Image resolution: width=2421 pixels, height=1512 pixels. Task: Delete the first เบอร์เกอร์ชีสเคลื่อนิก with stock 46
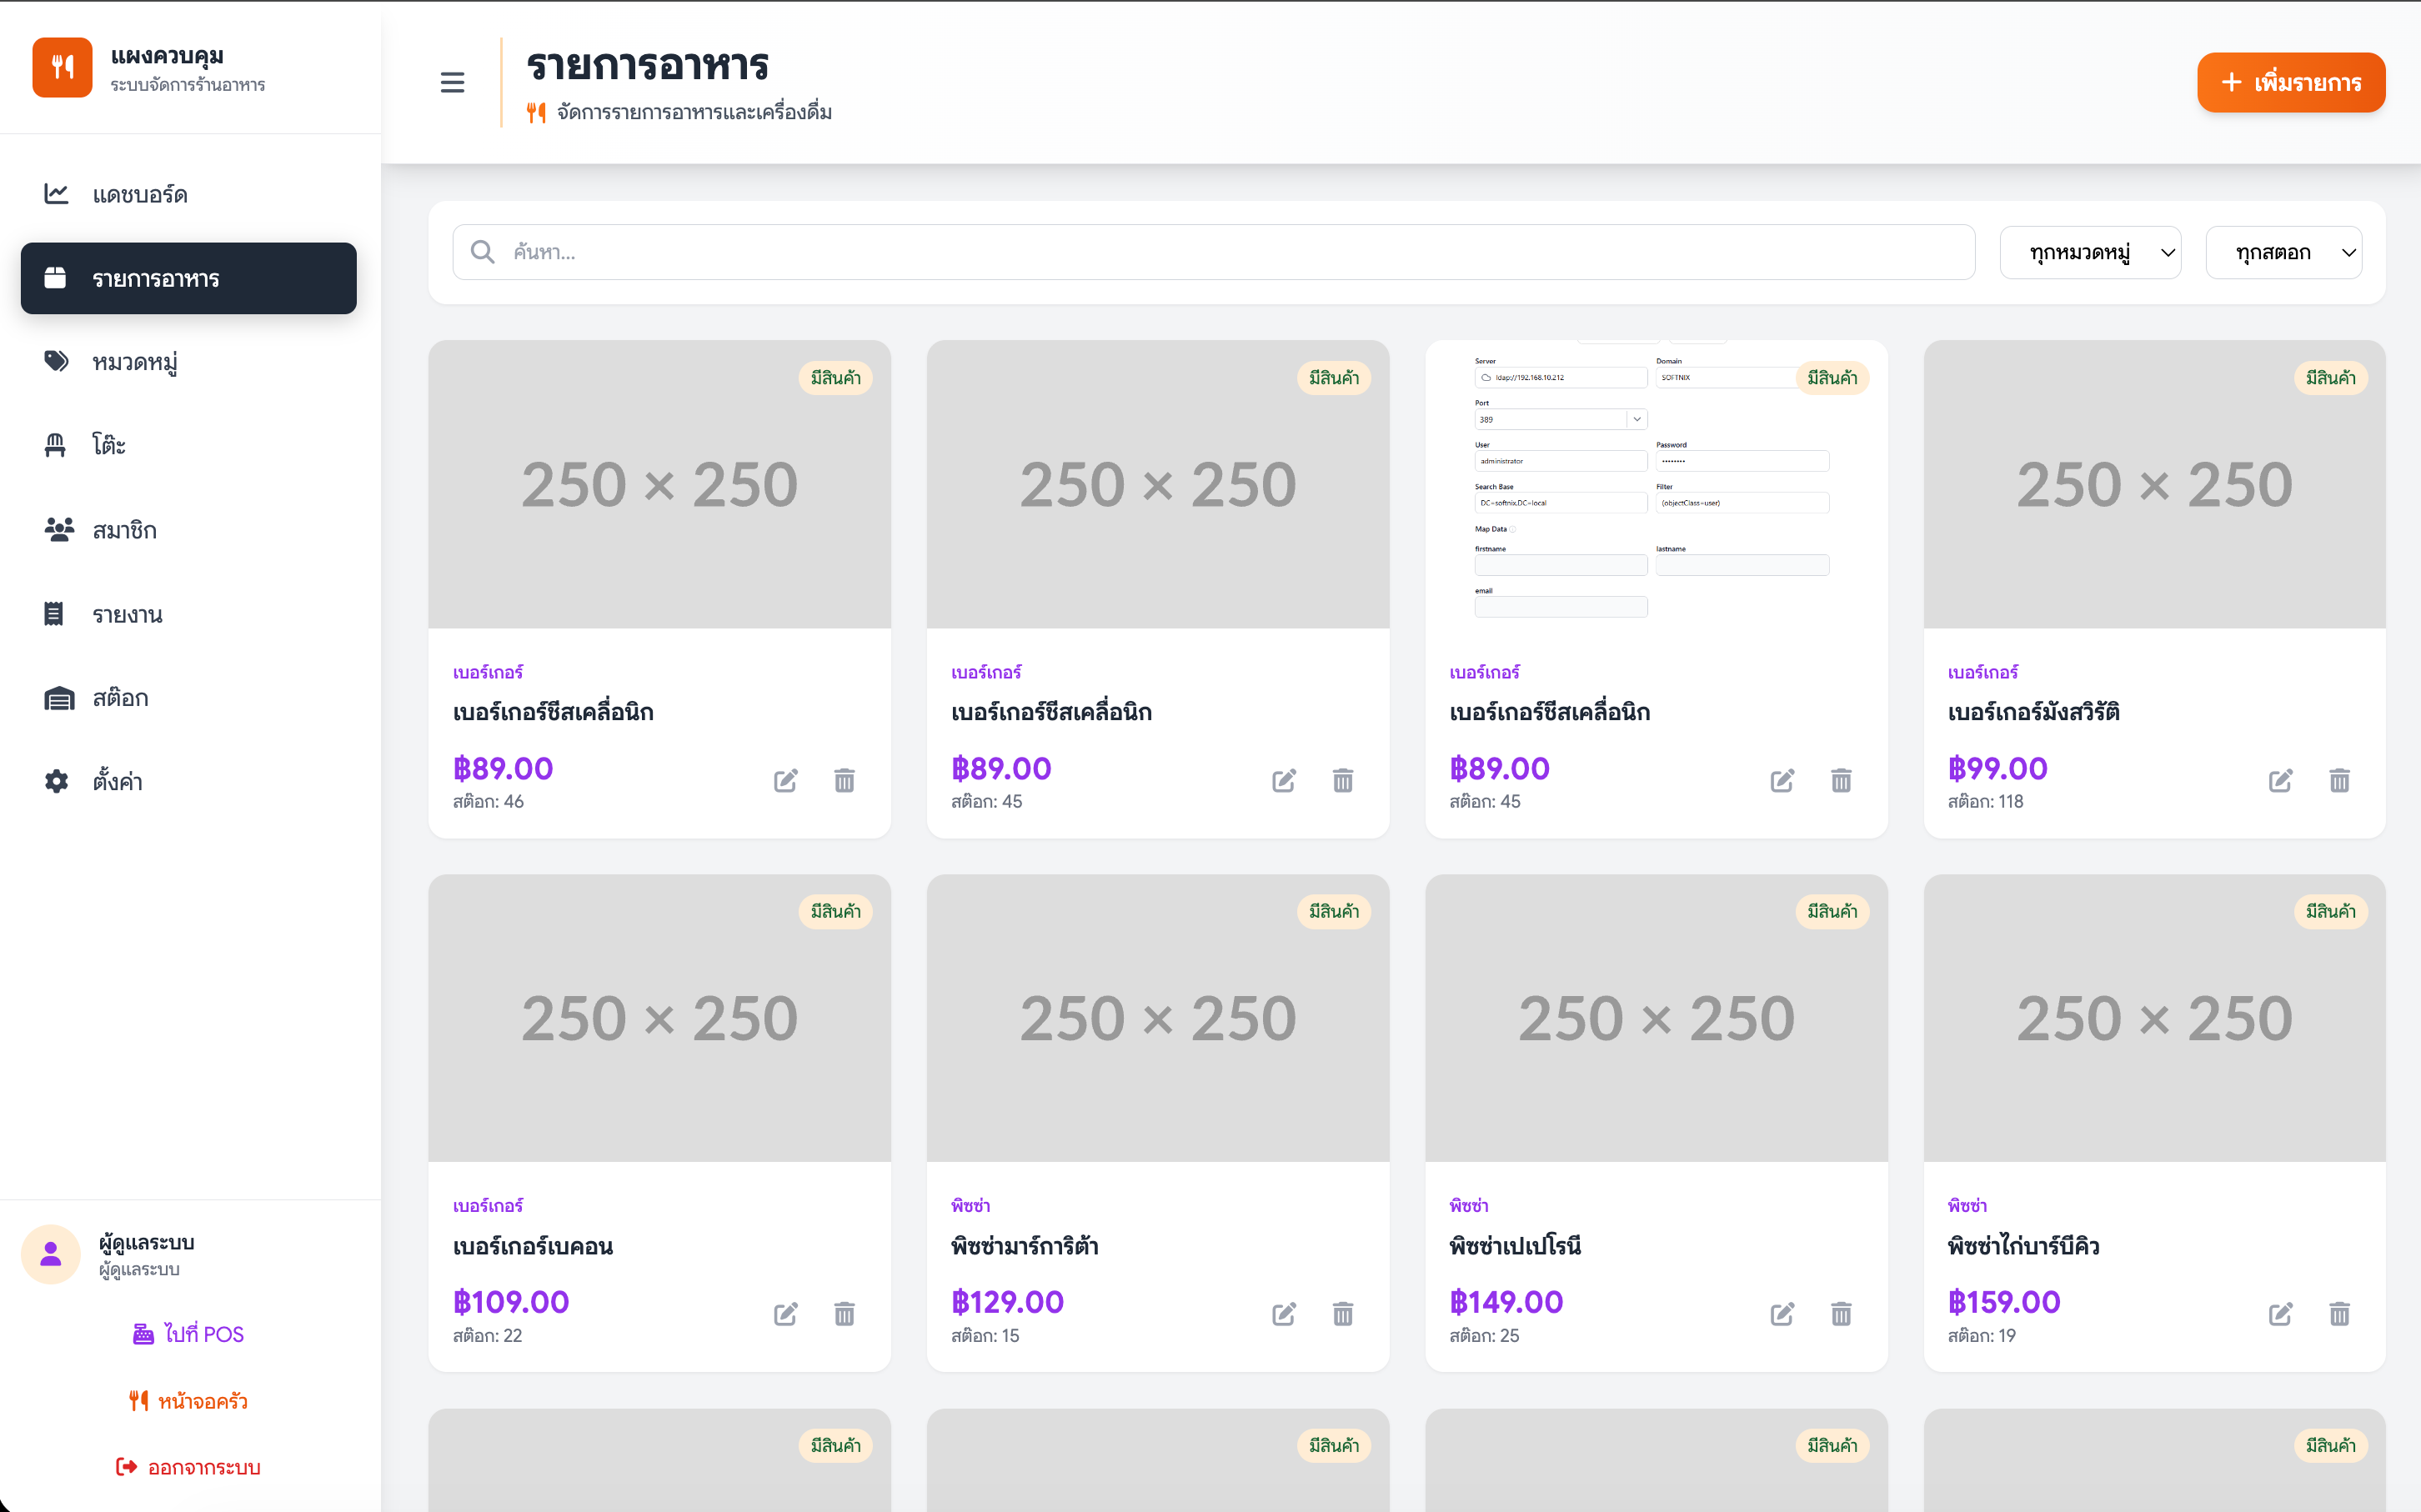click(x=844, y=780)
